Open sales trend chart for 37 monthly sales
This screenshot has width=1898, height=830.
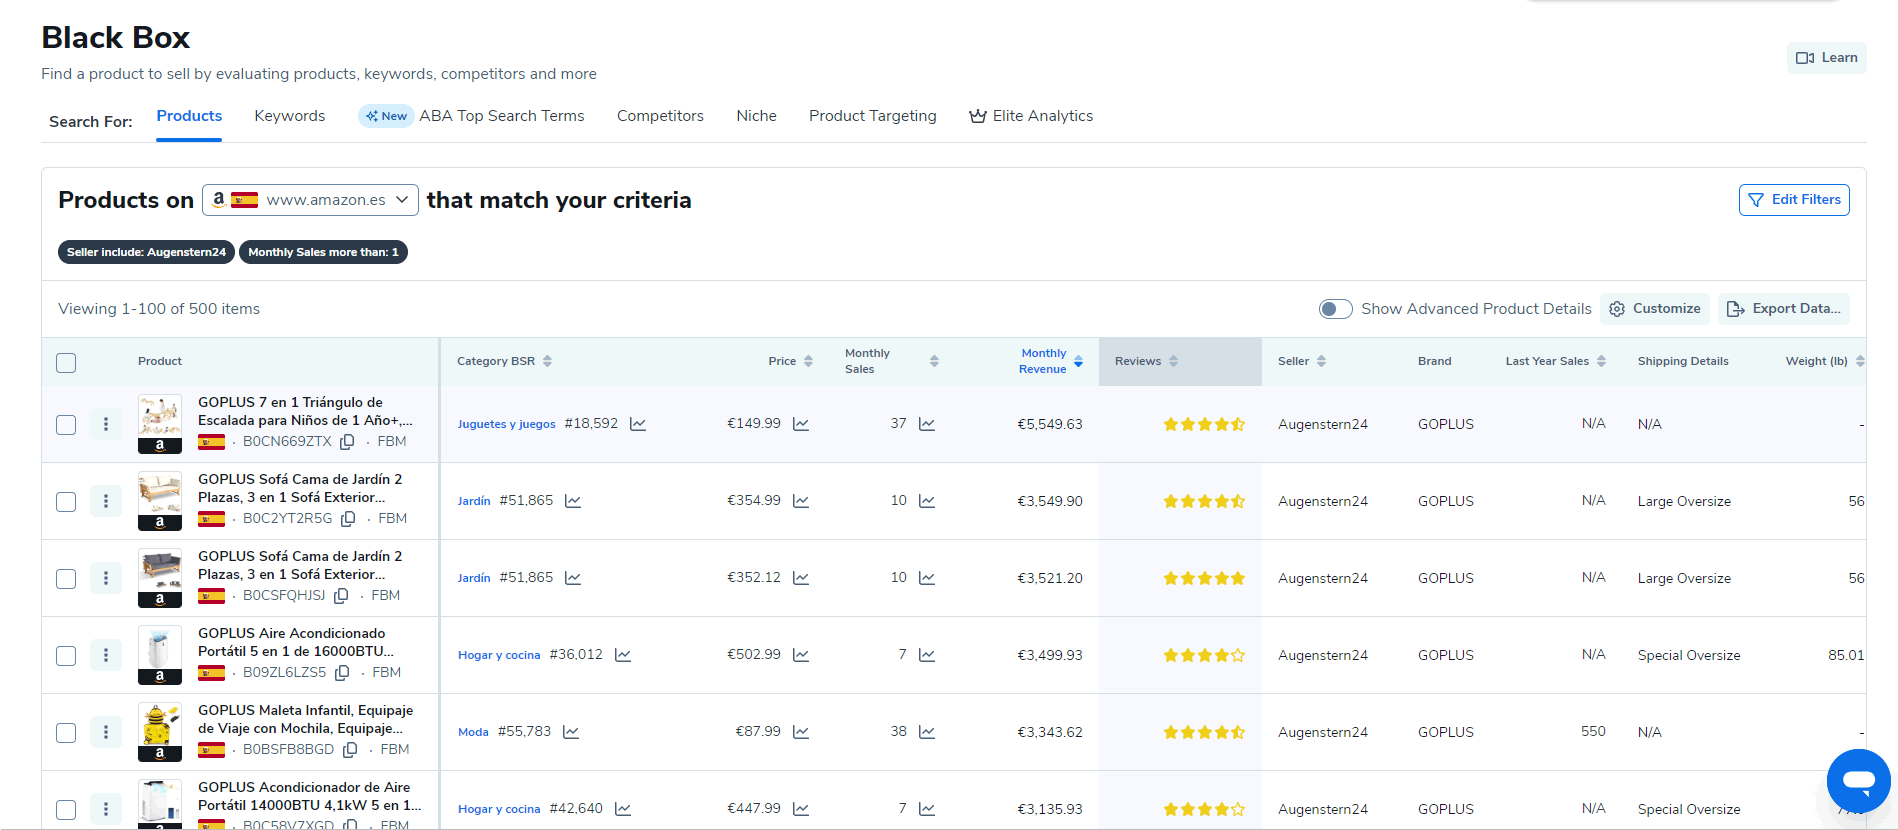click(x=927, y=424)
